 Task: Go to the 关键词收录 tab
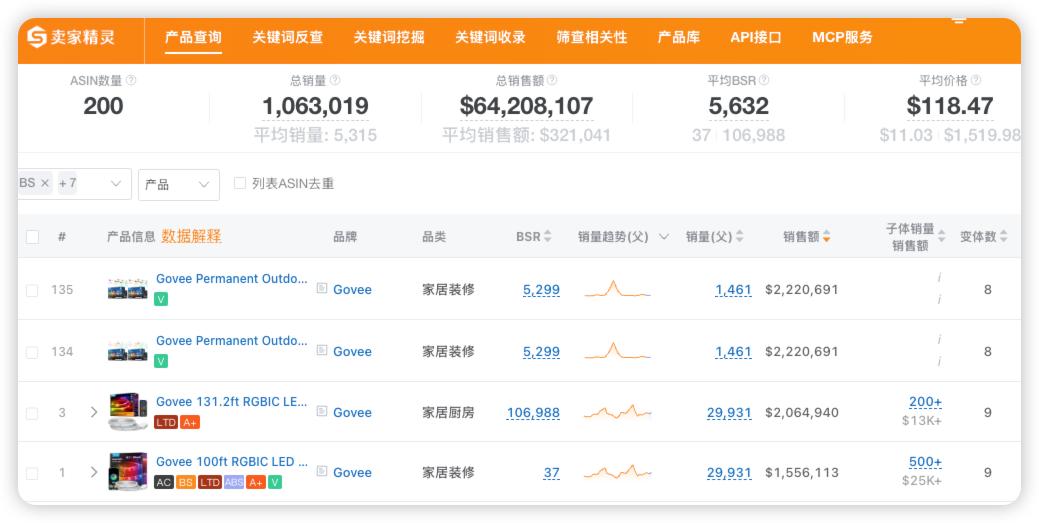click(x=490, y=38)
